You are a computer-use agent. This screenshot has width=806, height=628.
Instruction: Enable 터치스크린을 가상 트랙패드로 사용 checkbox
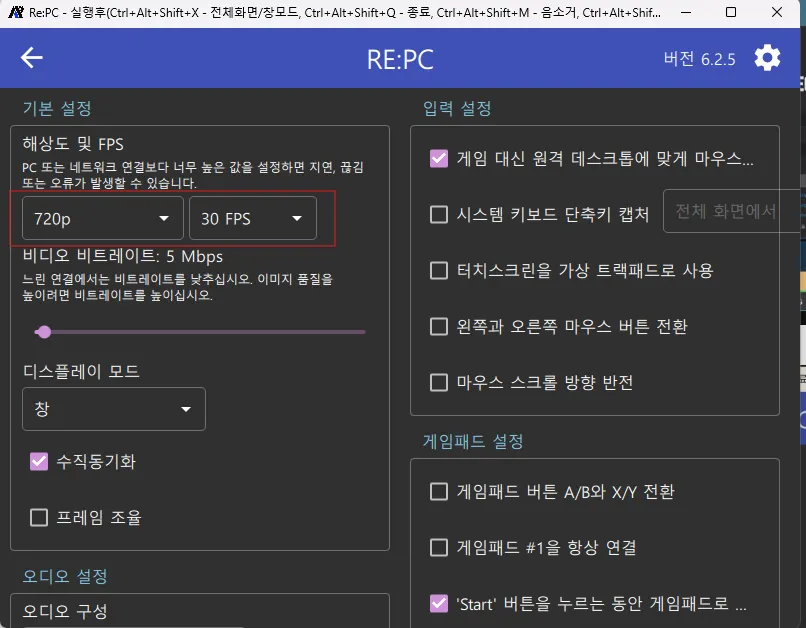pyautogui.click(x=438, y=270)
